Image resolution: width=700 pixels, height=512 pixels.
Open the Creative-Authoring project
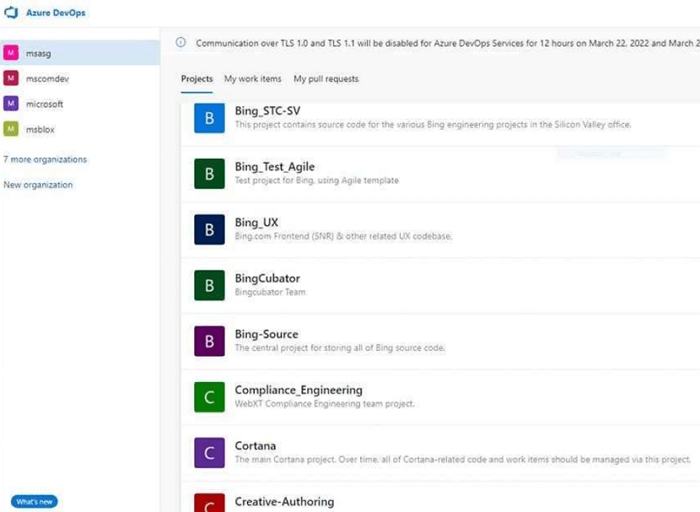(x=284, y=502)
